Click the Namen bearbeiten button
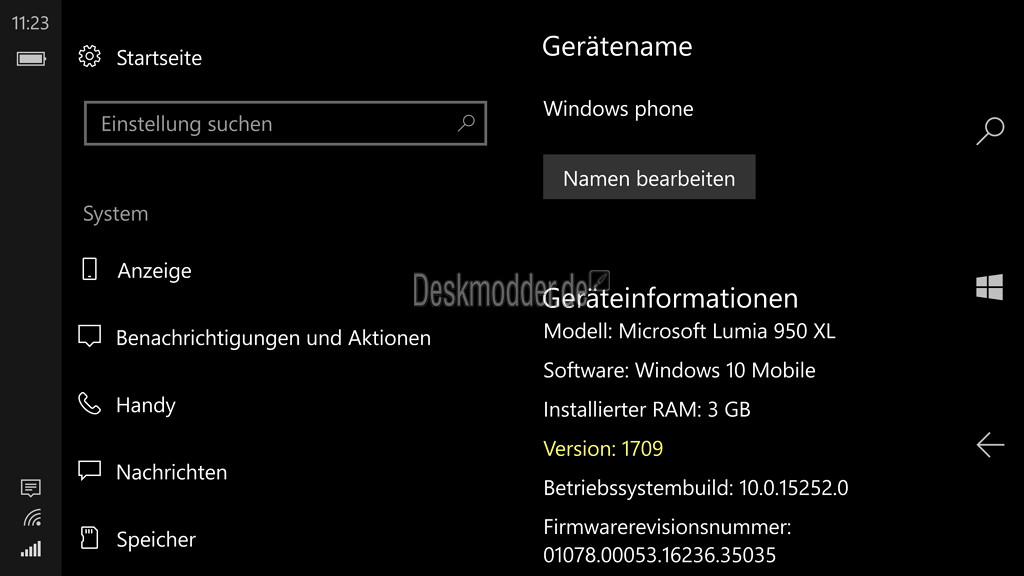This screenshot has height=576, width=1024. tap(649, 177)
